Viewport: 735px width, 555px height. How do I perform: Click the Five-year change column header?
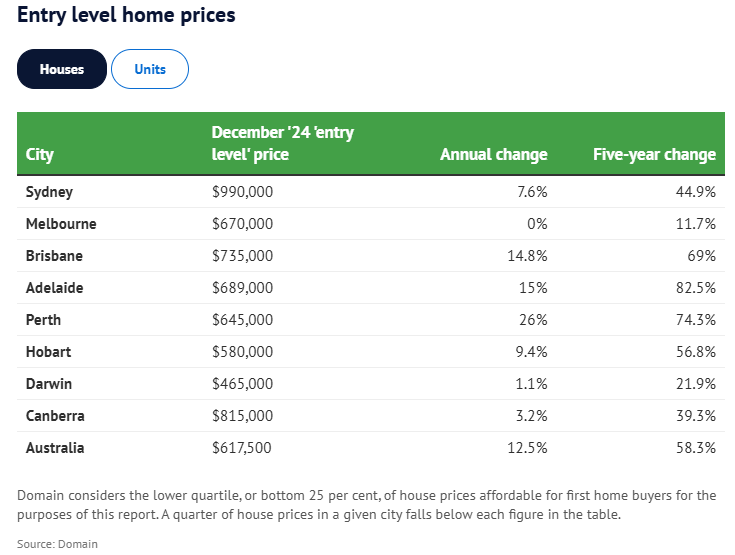(x=654, y=155)
